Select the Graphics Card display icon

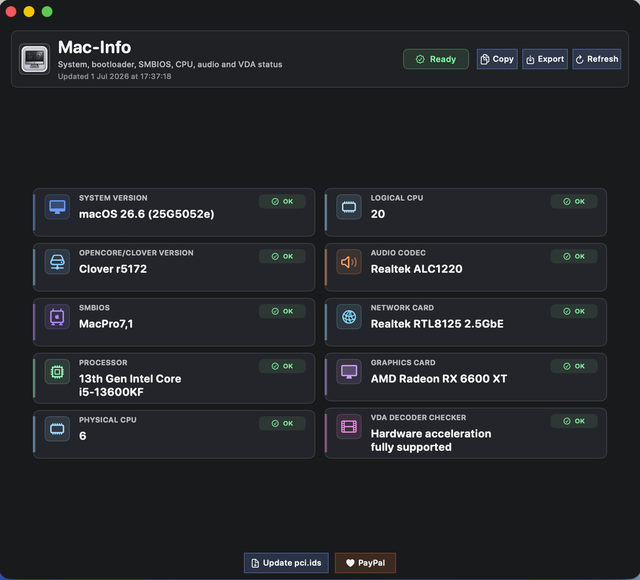point(349,372)
